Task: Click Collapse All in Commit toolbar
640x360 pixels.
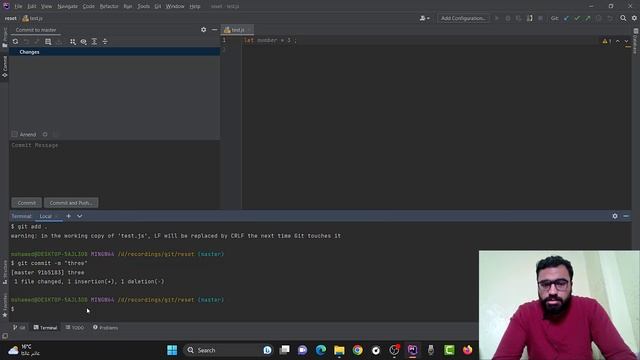Action: [105, 42]
